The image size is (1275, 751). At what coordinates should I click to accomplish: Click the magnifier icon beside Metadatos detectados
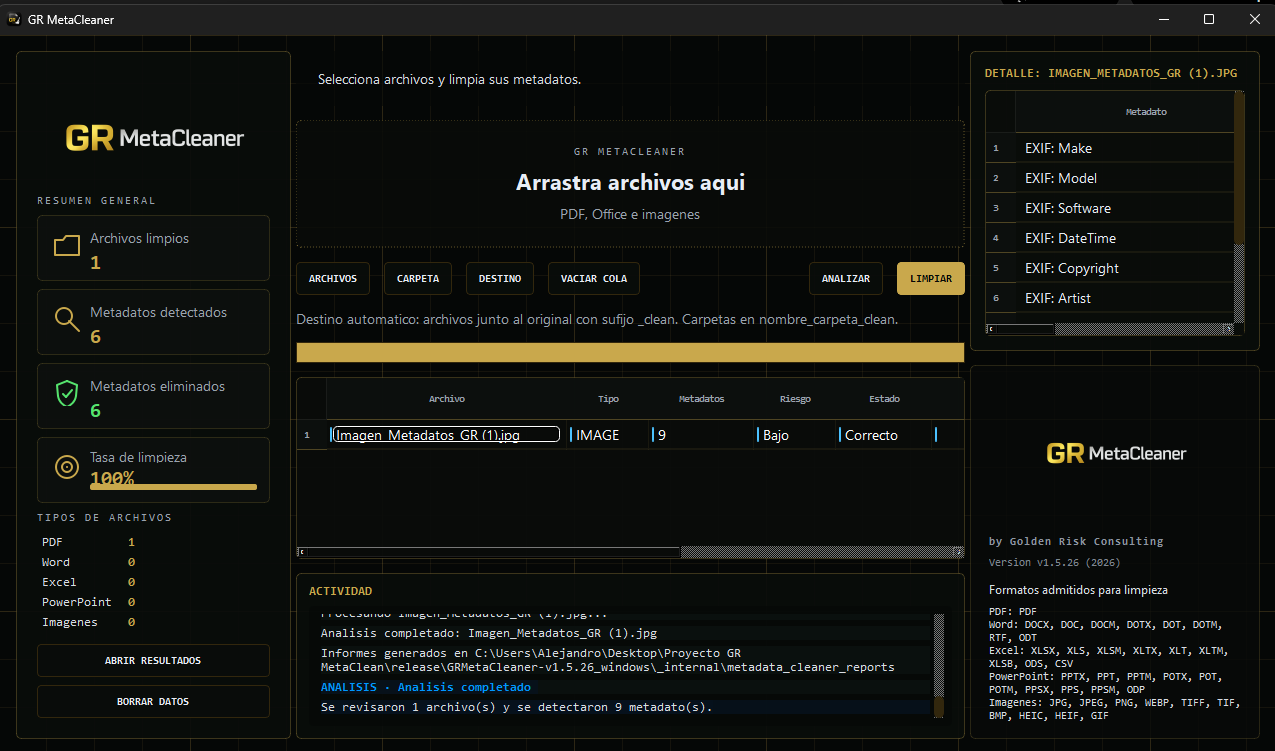[x=67, y=321]
